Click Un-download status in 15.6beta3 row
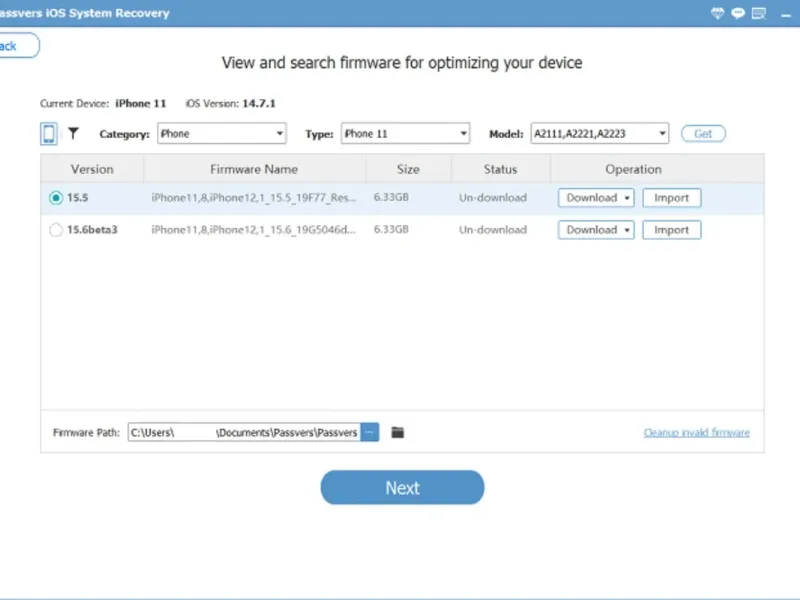Image resolution: width=800 pixels, height=600 pixels. point(493,230)
